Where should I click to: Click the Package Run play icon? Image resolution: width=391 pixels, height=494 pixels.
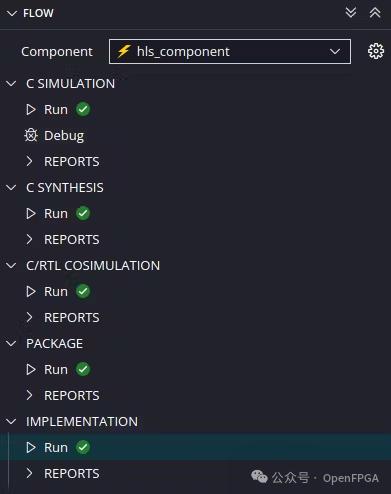(31, 369)
